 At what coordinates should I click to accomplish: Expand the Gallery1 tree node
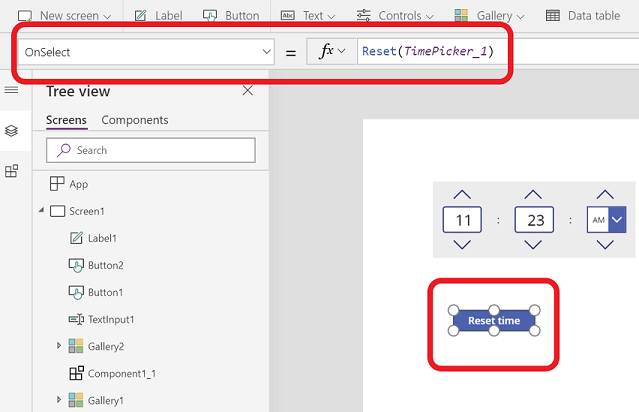(x=59, y=400)
